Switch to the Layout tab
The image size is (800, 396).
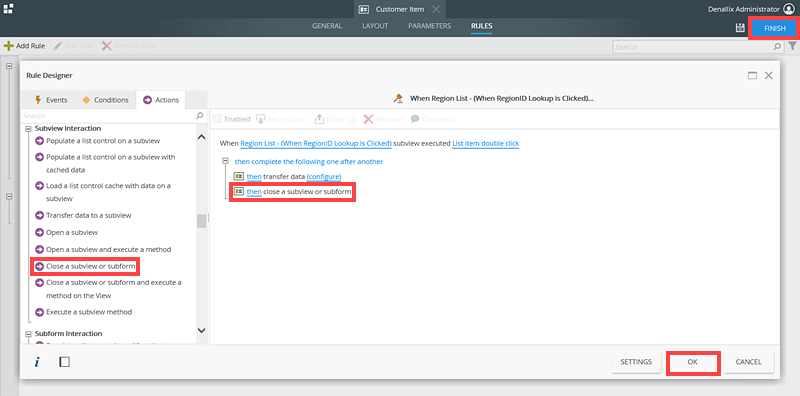[x=375, y=26]
